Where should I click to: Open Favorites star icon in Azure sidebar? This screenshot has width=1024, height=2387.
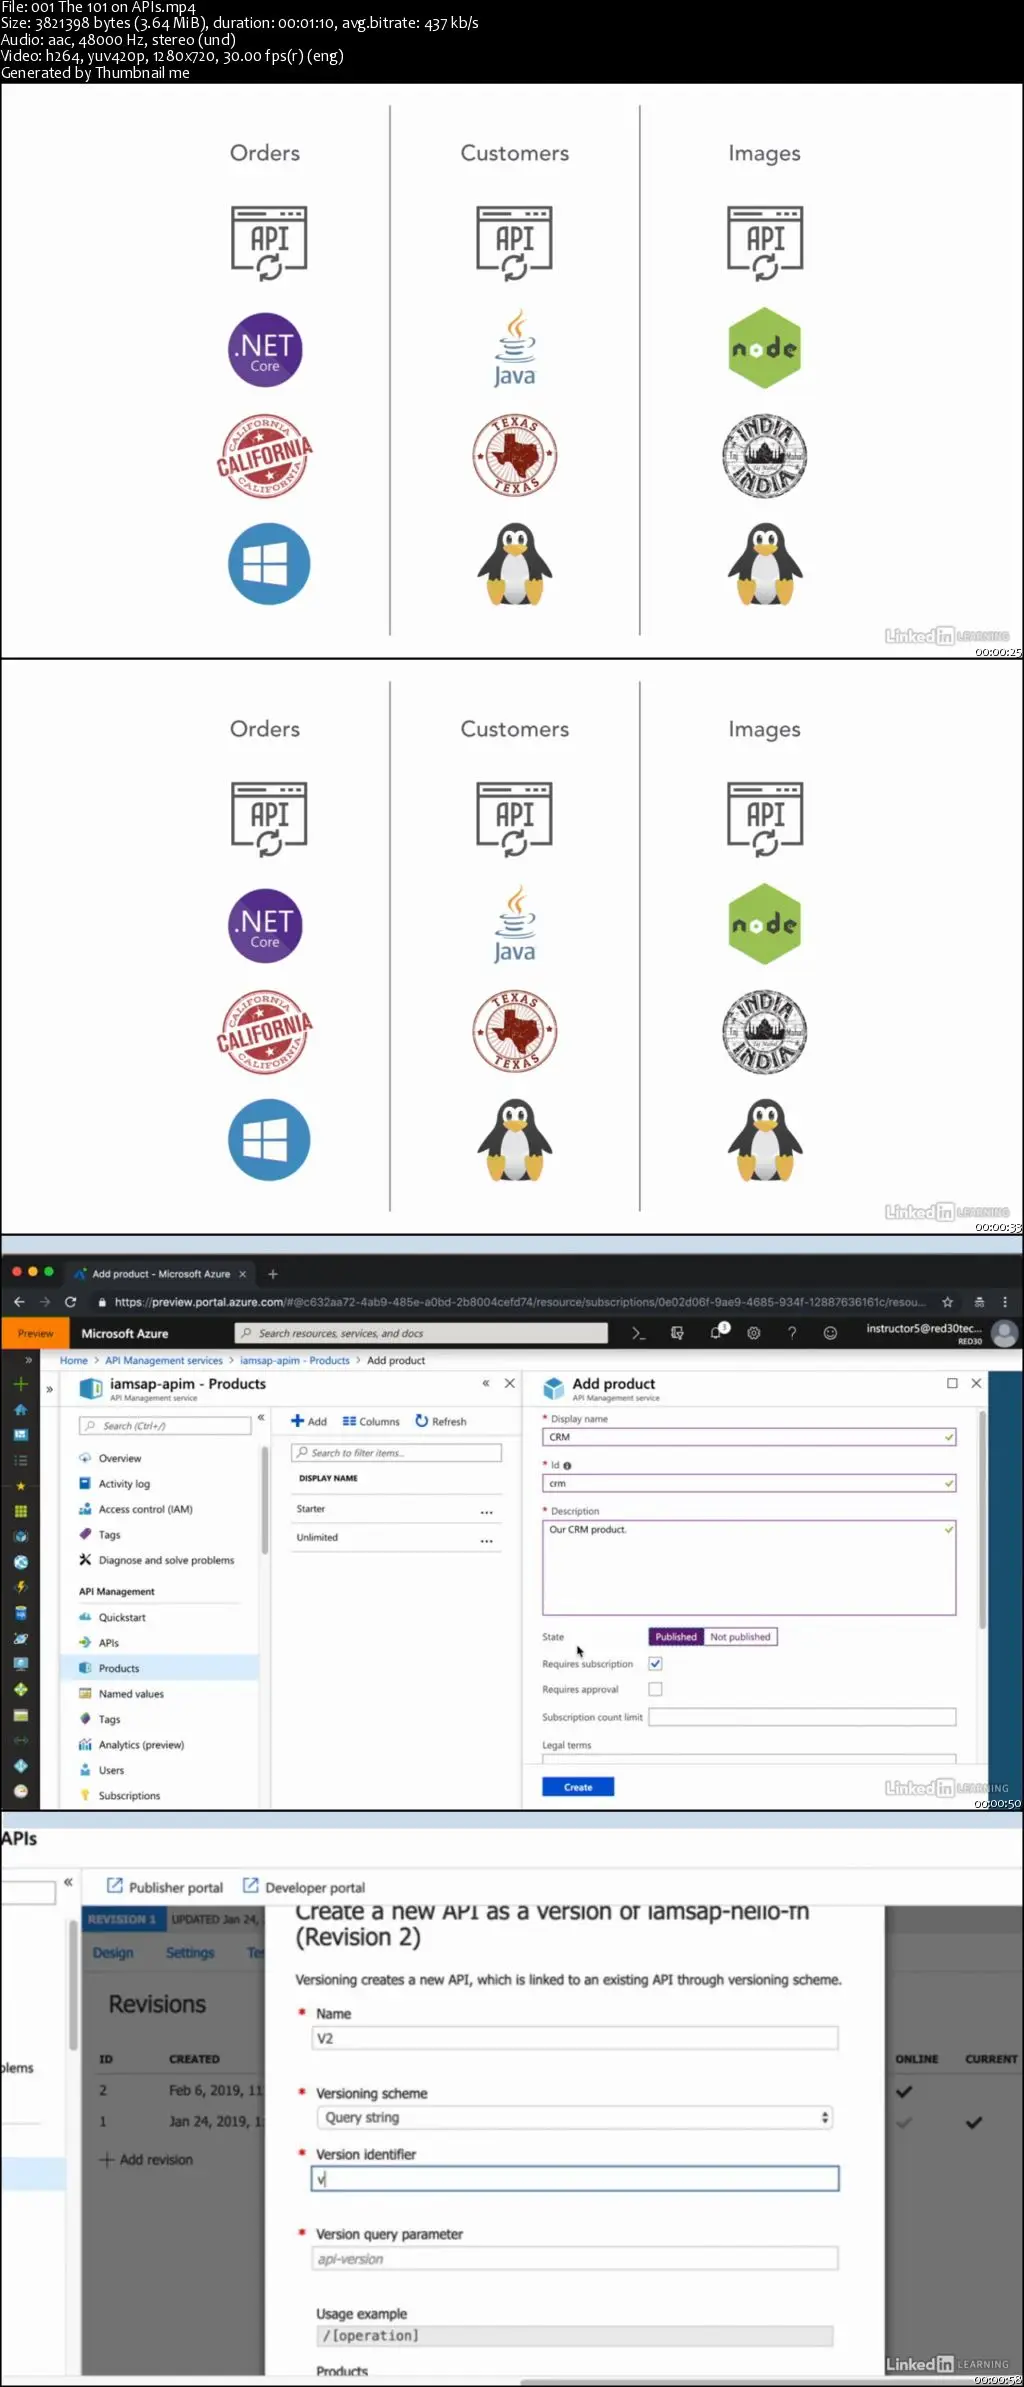pyautogui.click(x=20, y=1486)
